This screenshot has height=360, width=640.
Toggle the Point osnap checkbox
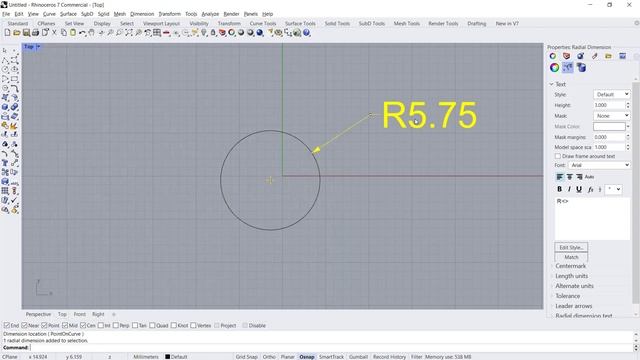pos(44,325)
